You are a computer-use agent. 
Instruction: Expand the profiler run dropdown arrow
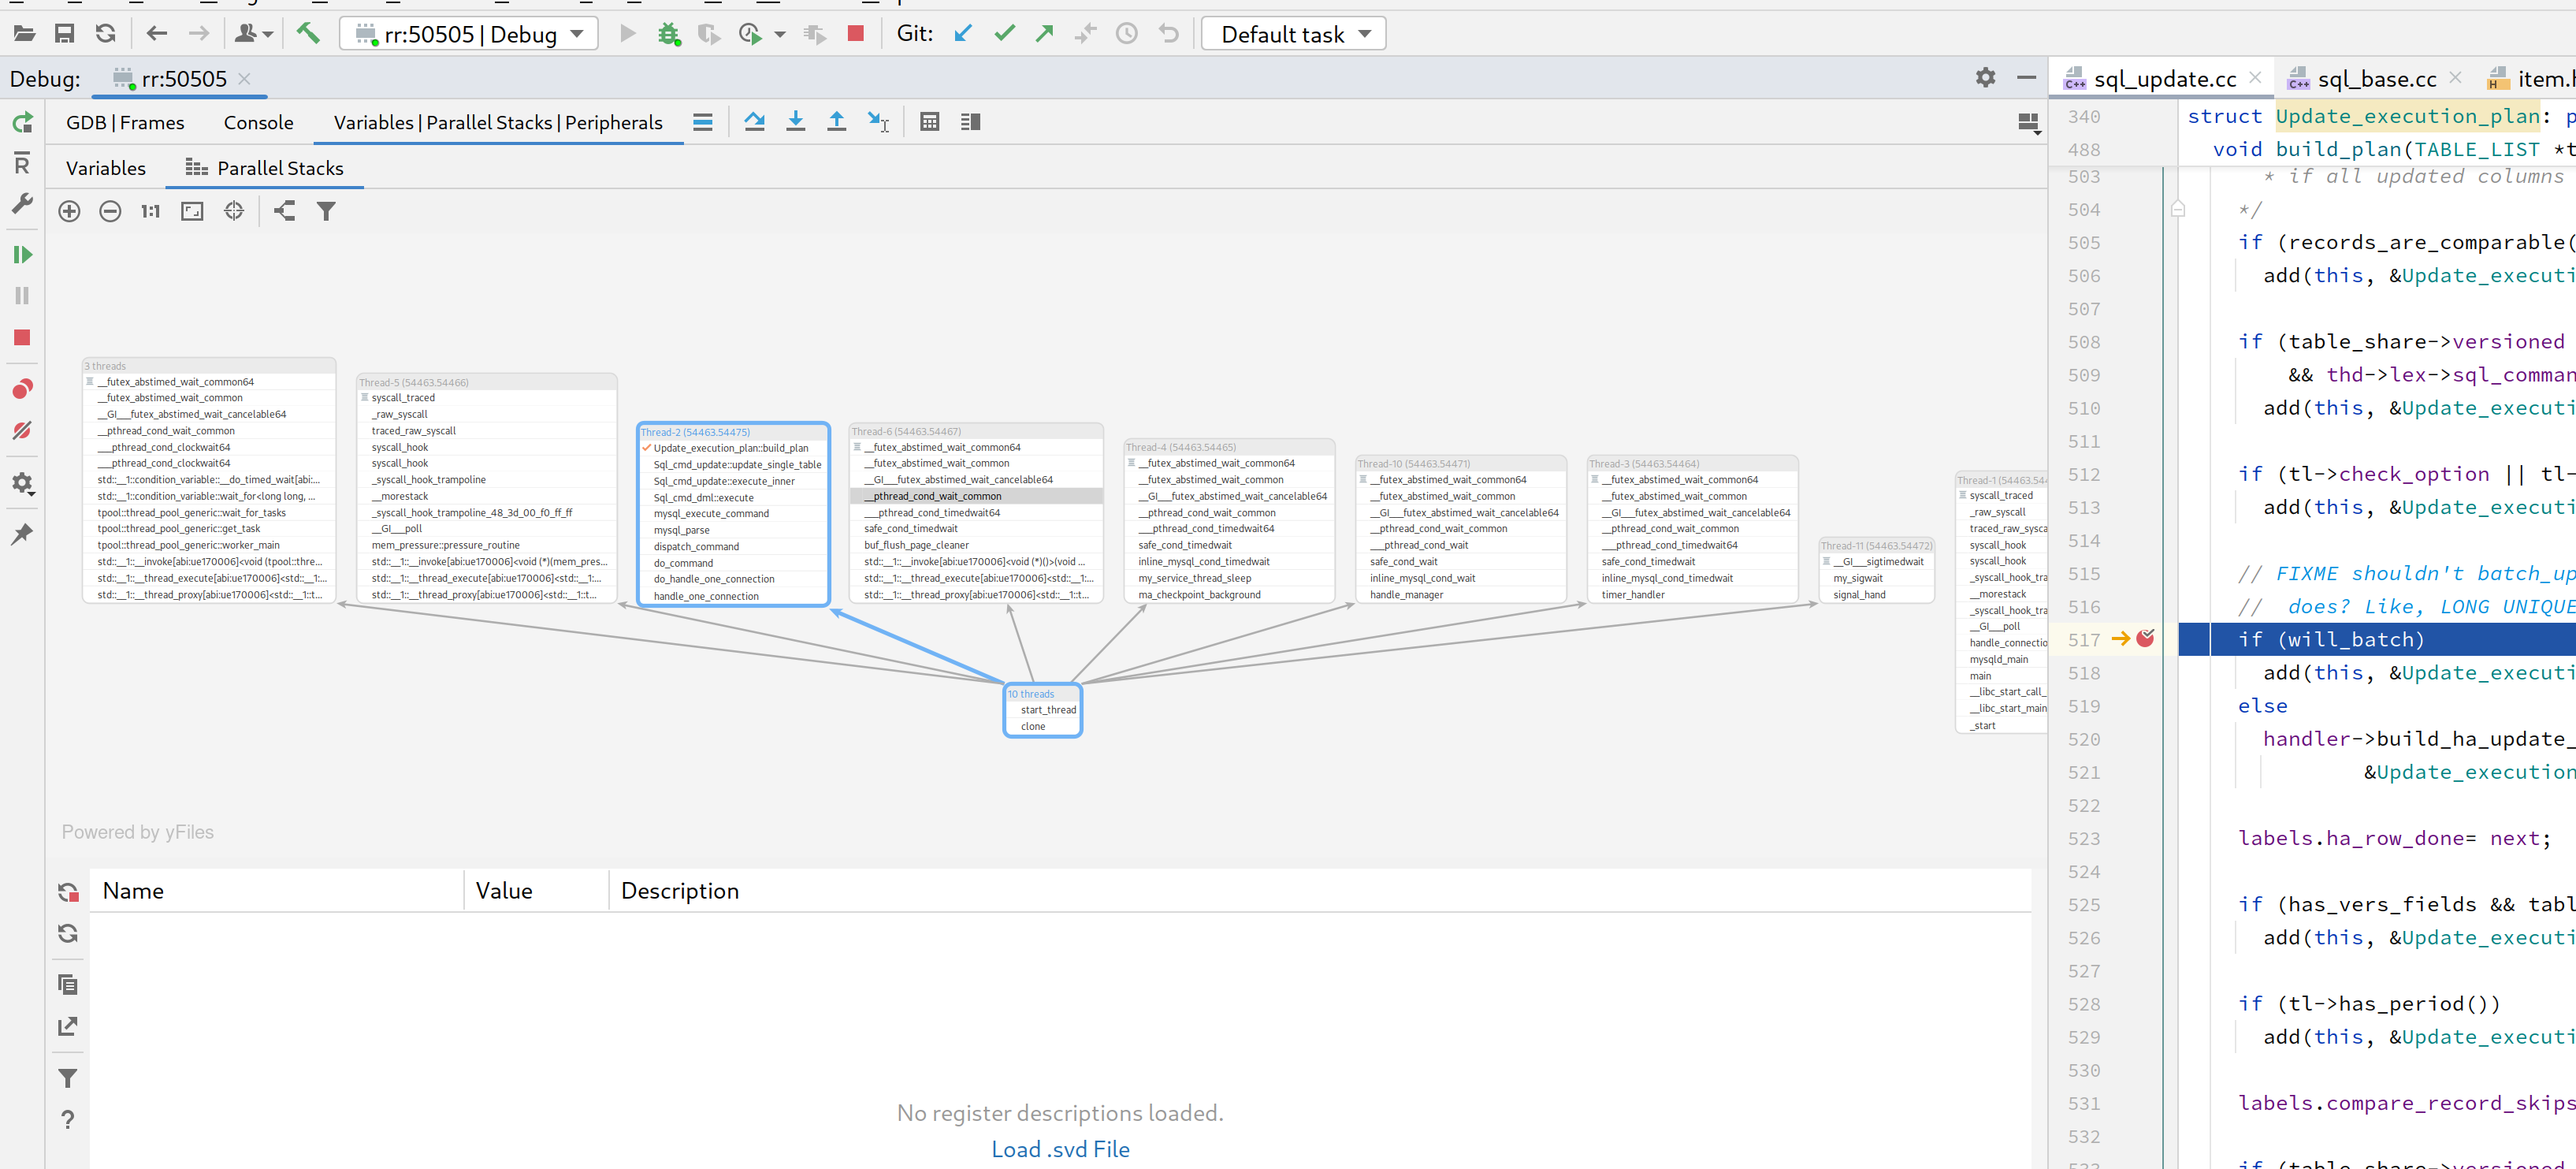coord(780,34)
